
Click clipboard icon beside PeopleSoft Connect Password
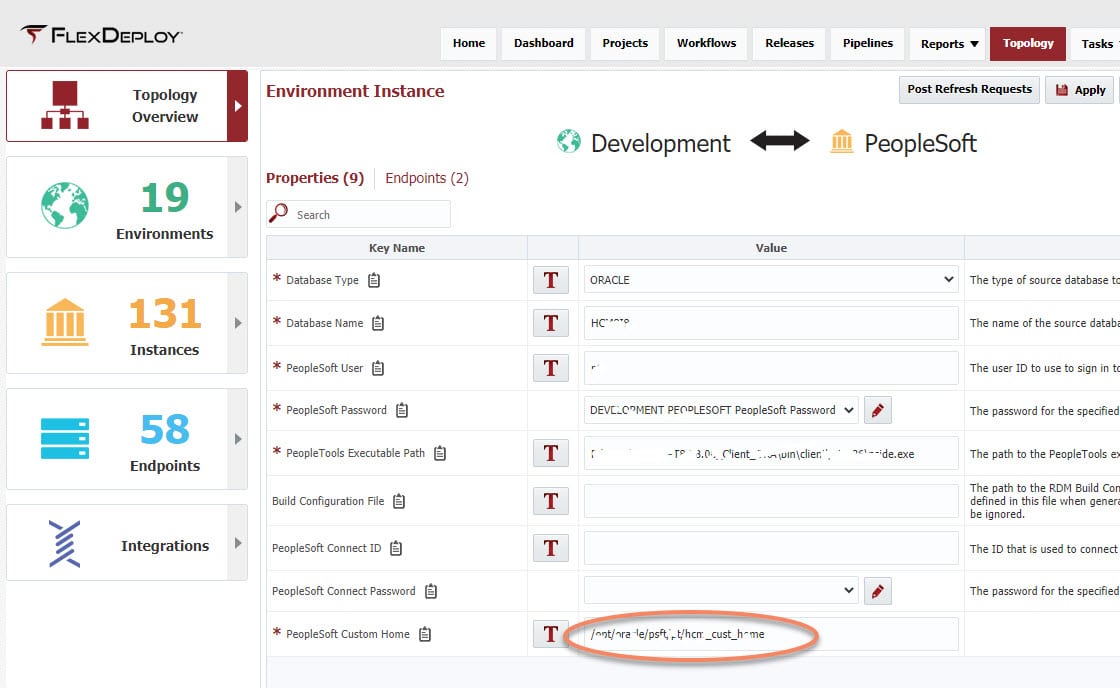coord(431,591)
